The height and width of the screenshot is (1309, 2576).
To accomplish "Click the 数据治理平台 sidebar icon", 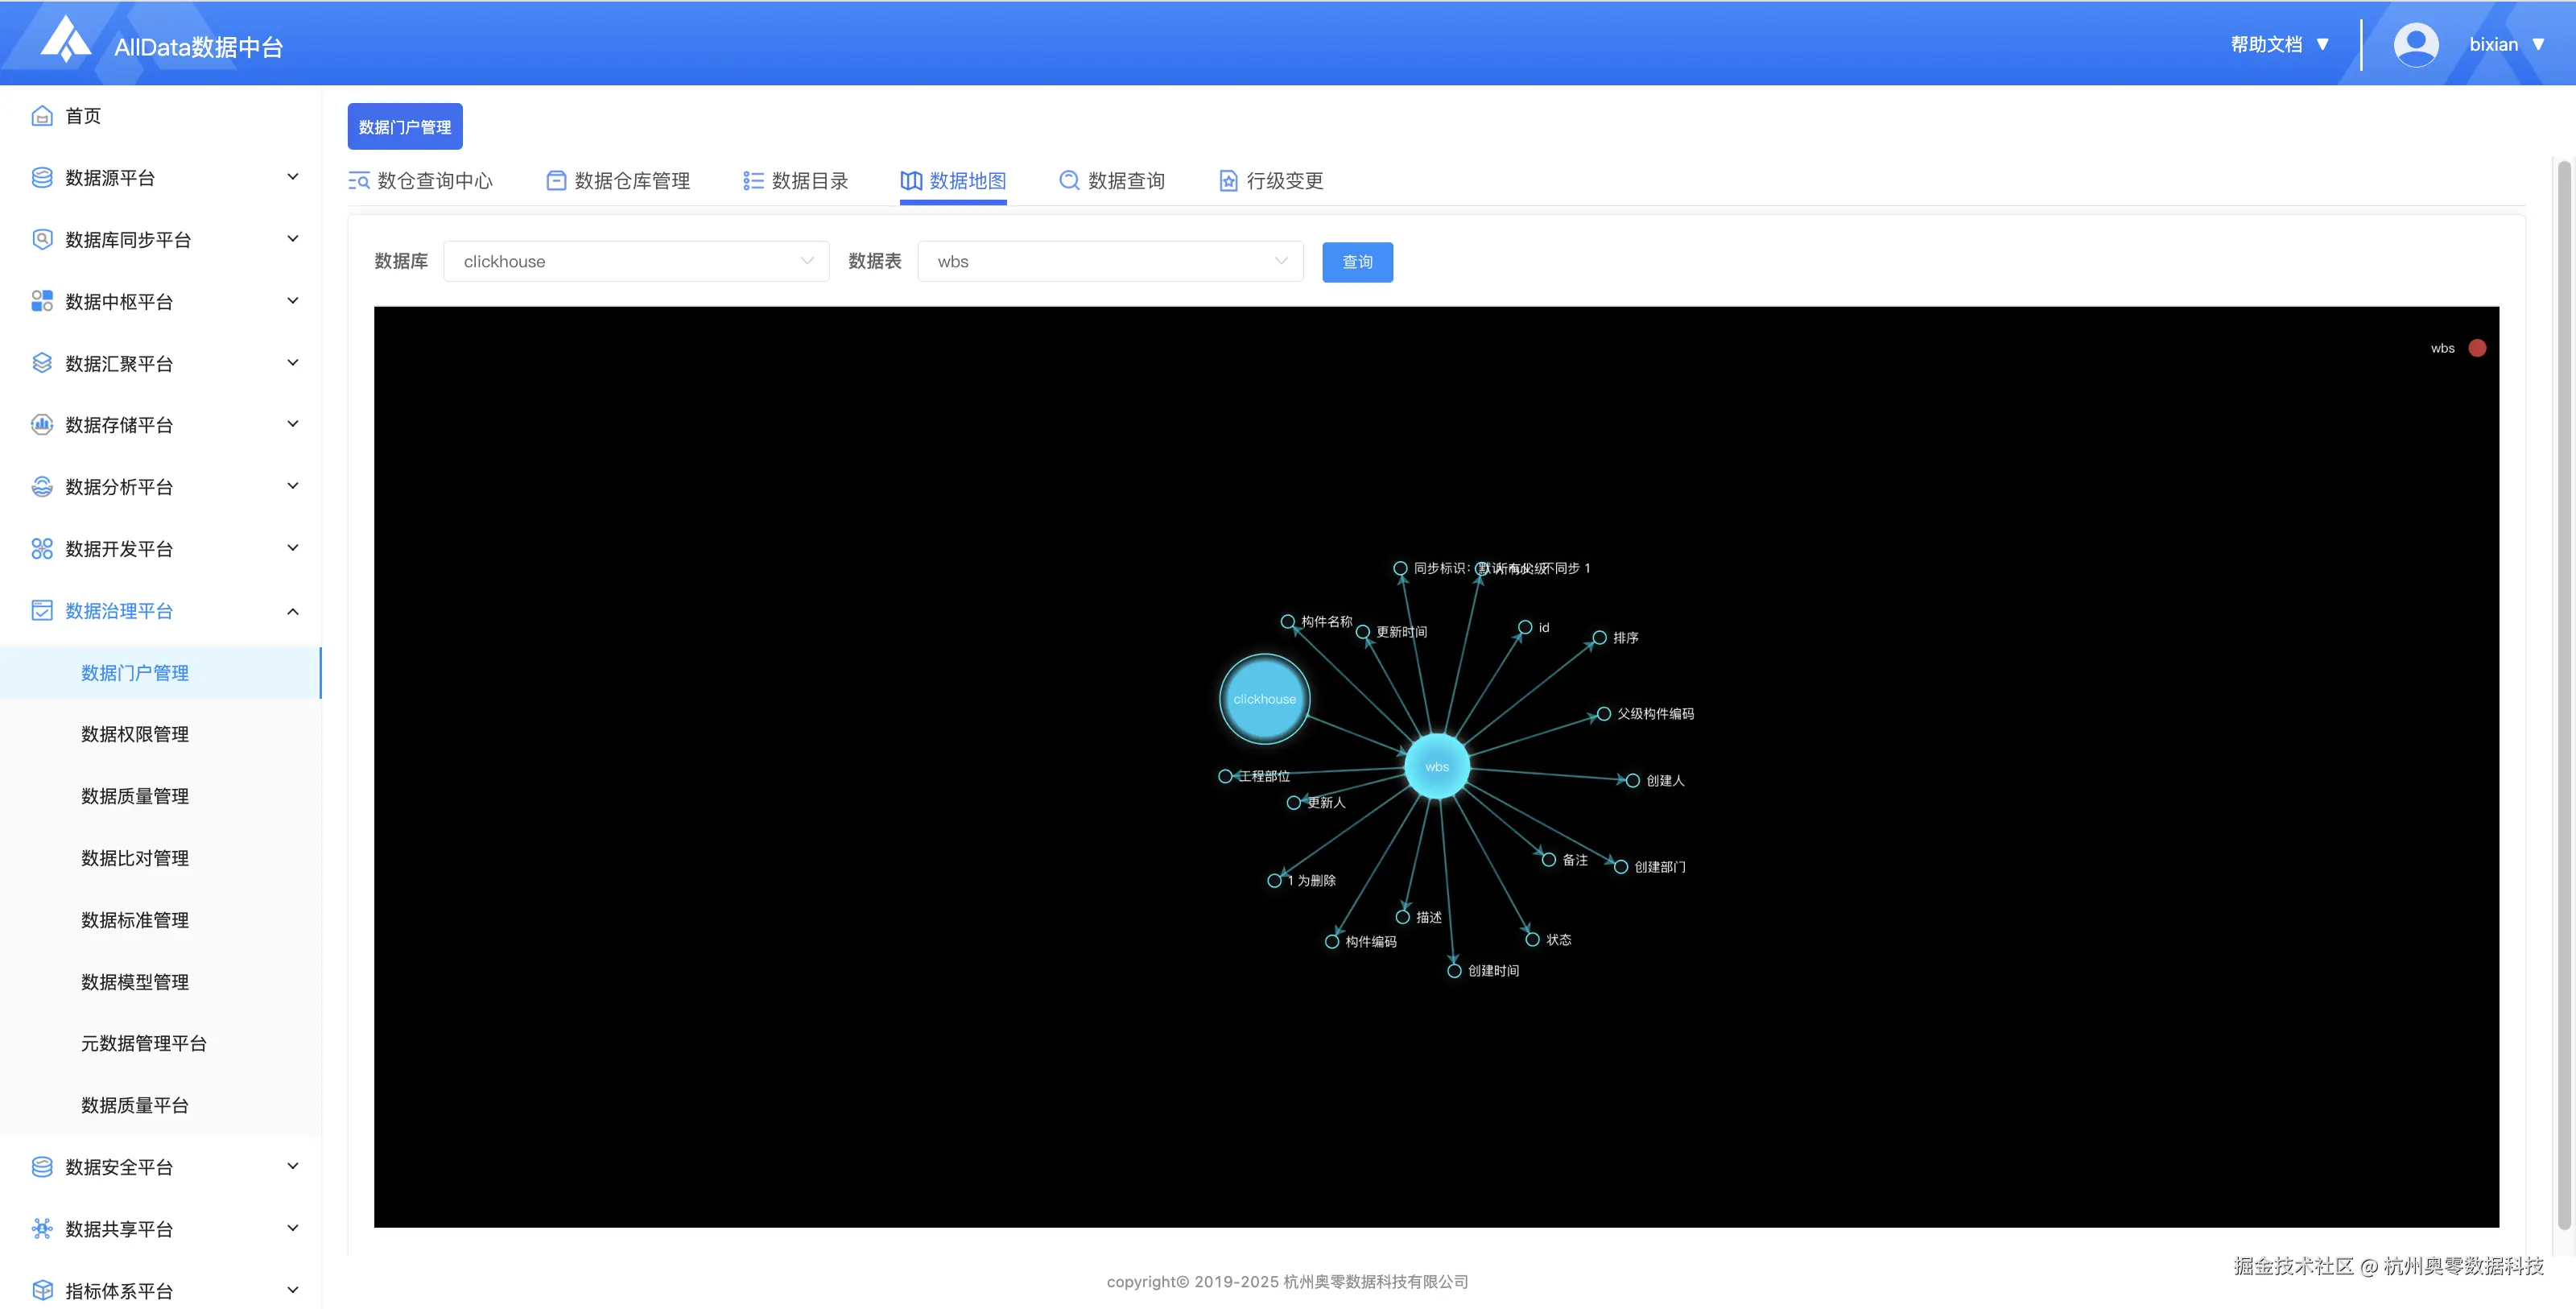I will point(42,611).
